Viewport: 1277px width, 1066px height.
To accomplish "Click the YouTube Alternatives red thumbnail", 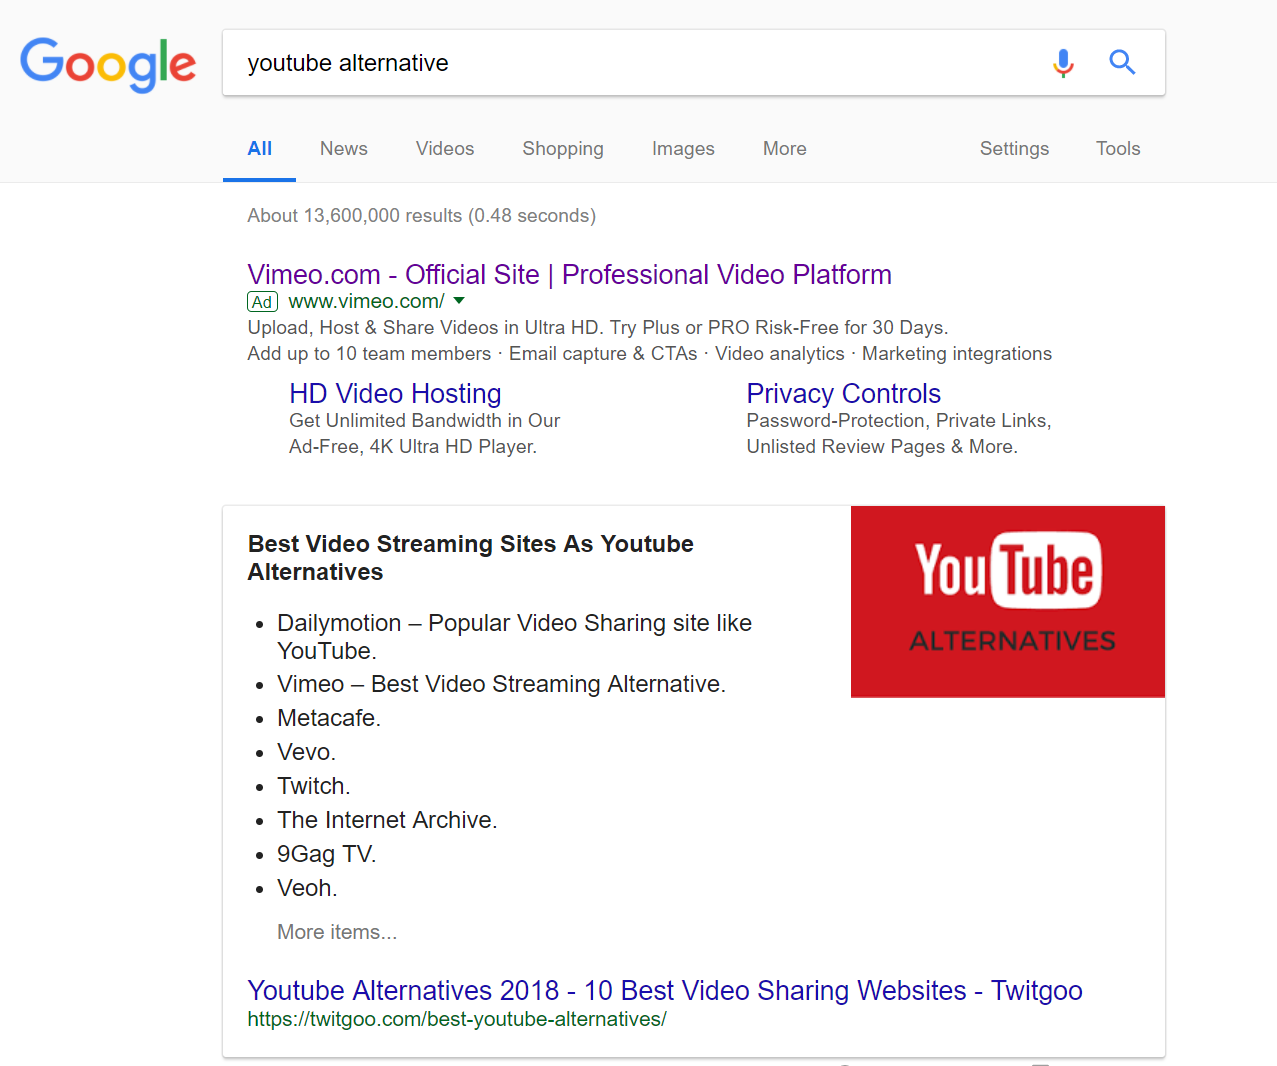I will coord(1008,601).
